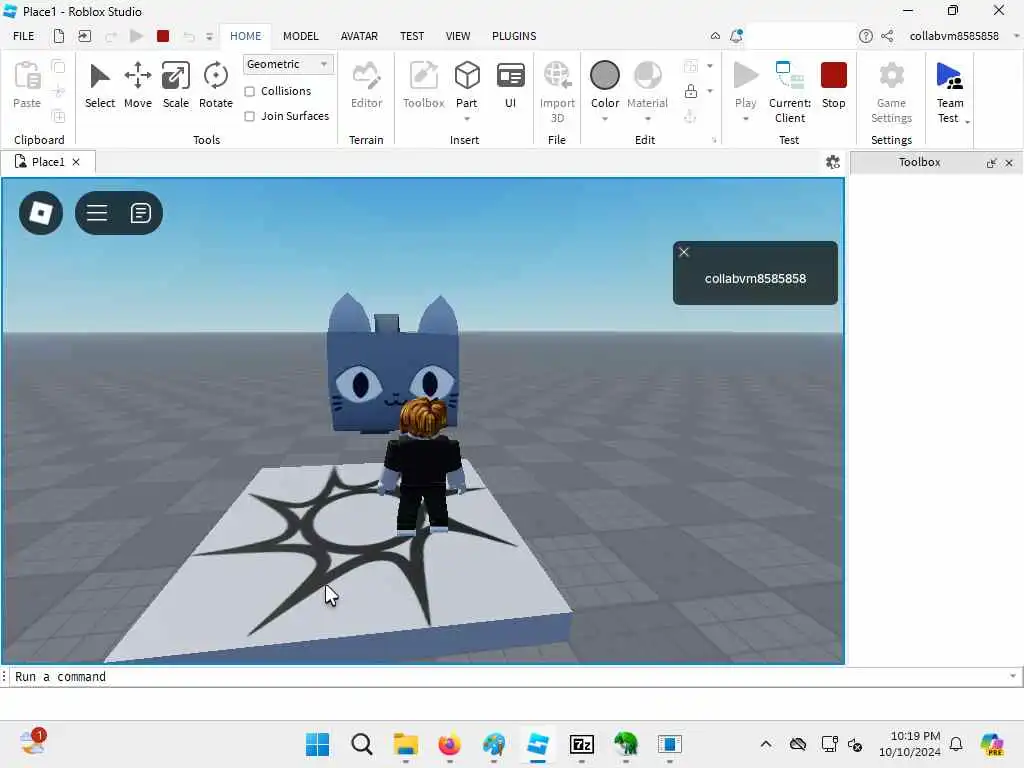Open the Roblox menu in viewport
This screenshot has height=768, width=1024.
(x=41, y=213)
